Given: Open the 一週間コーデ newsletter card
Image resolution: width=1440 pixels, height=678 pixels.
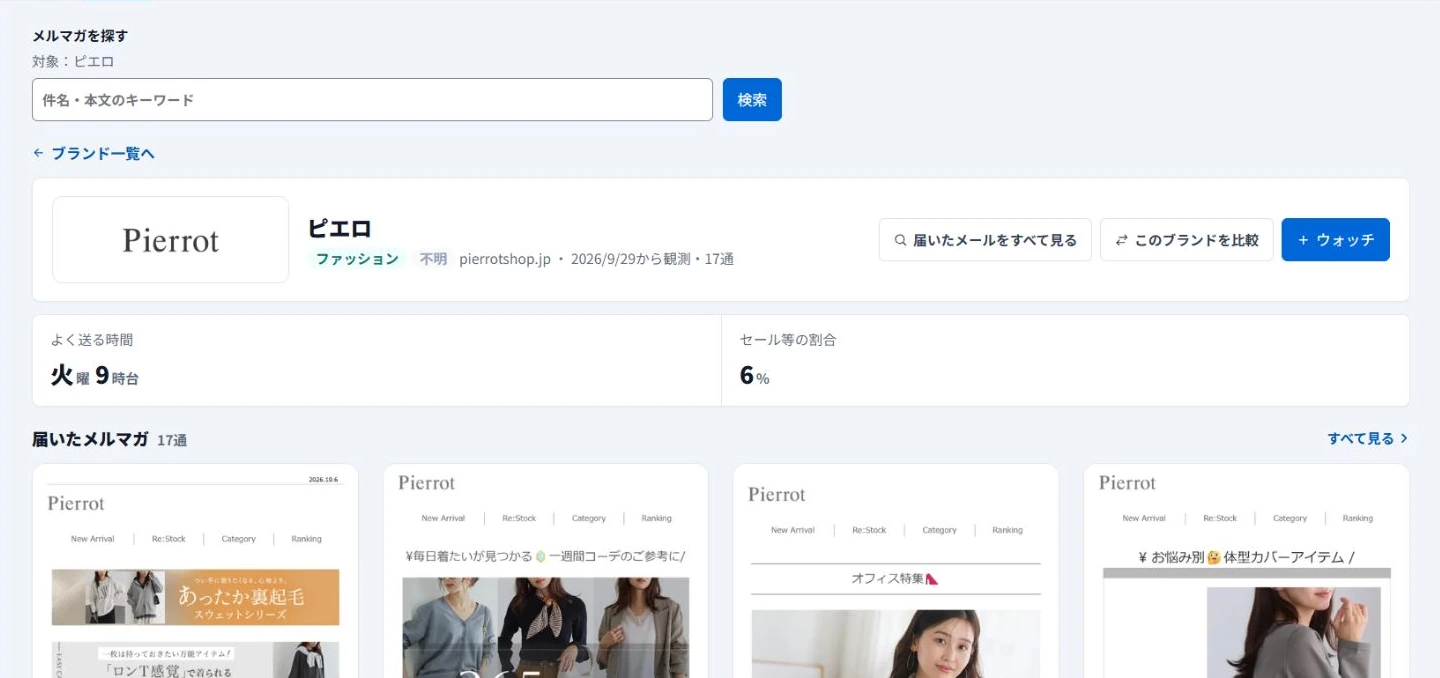Looking at the screenshot, I should click(x=546, y=571).
